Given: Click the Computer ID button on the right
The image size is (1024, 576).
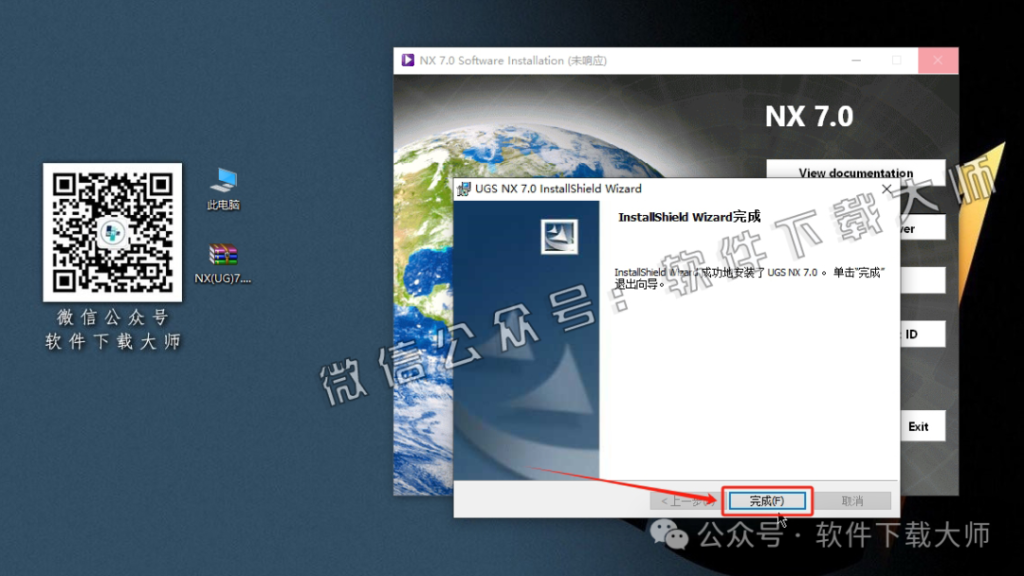Looking at the screenshot, I should [920, 333].
